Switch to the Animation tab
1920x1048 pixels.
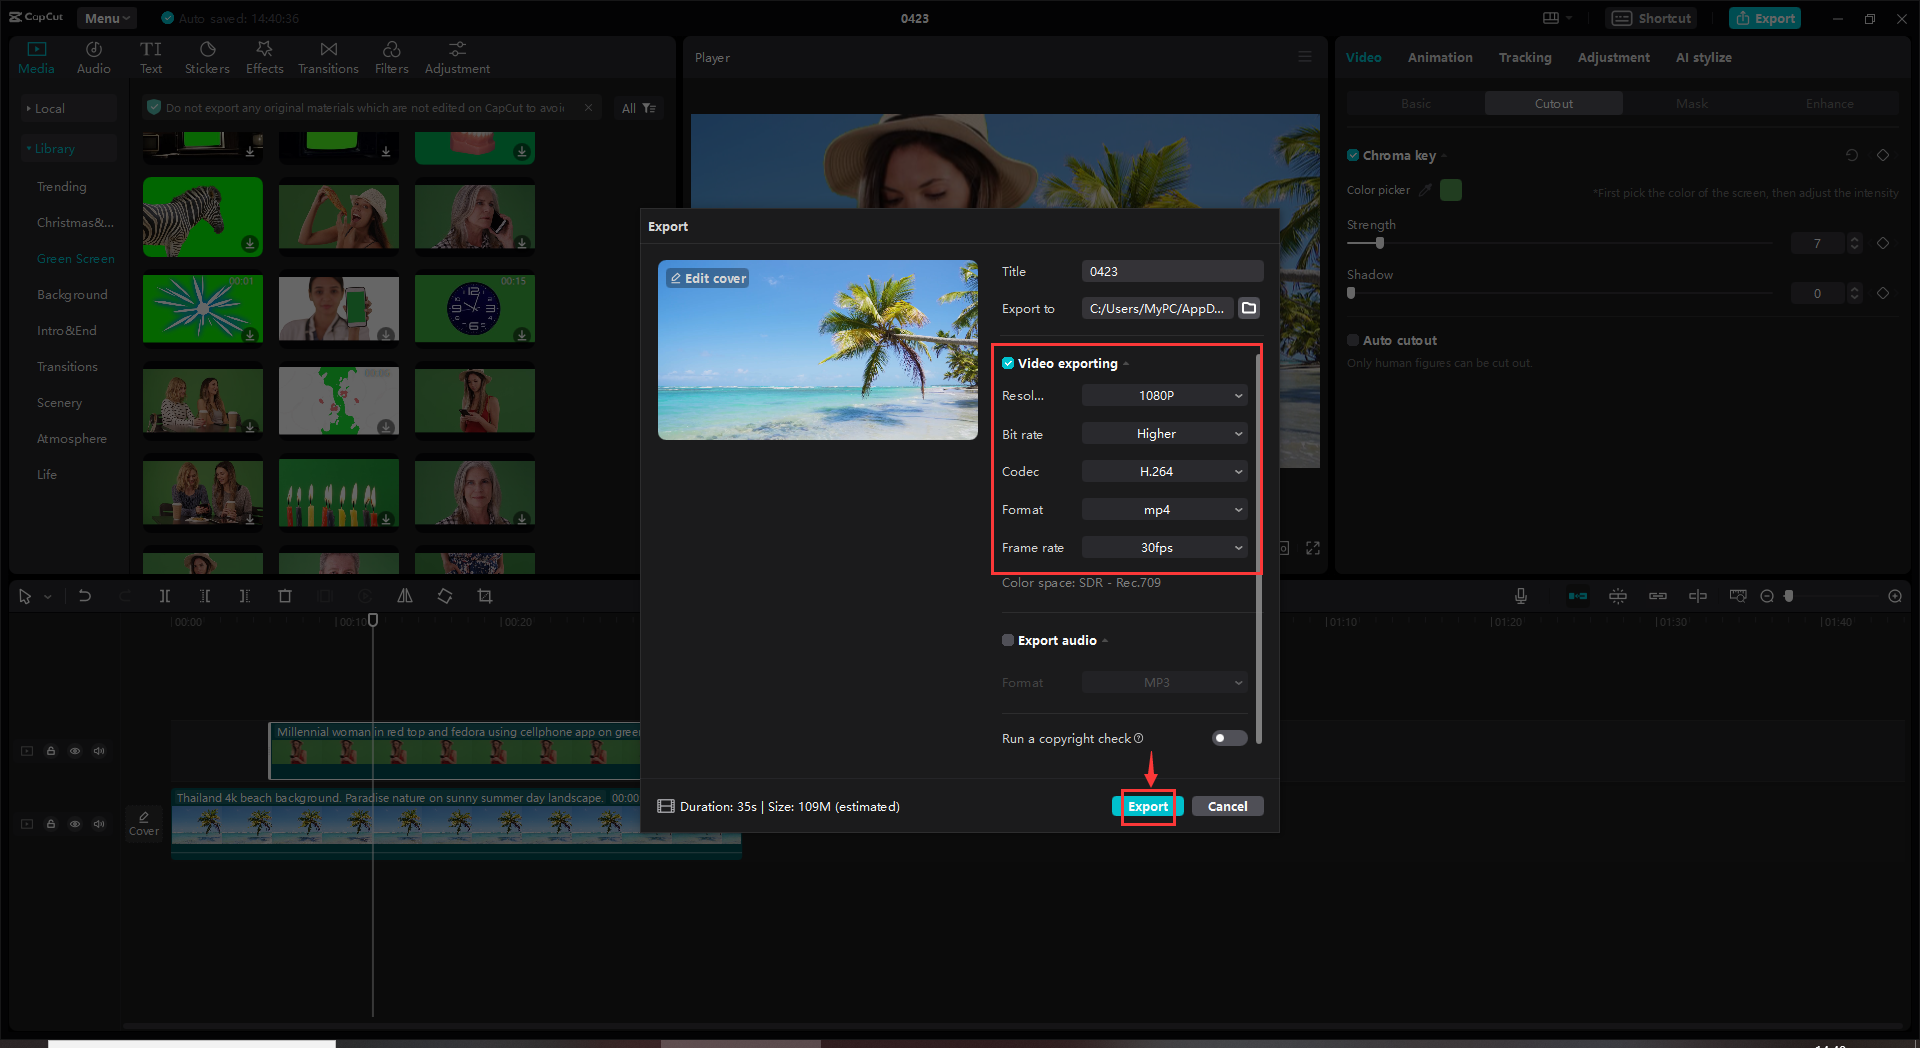(1439, 57)
